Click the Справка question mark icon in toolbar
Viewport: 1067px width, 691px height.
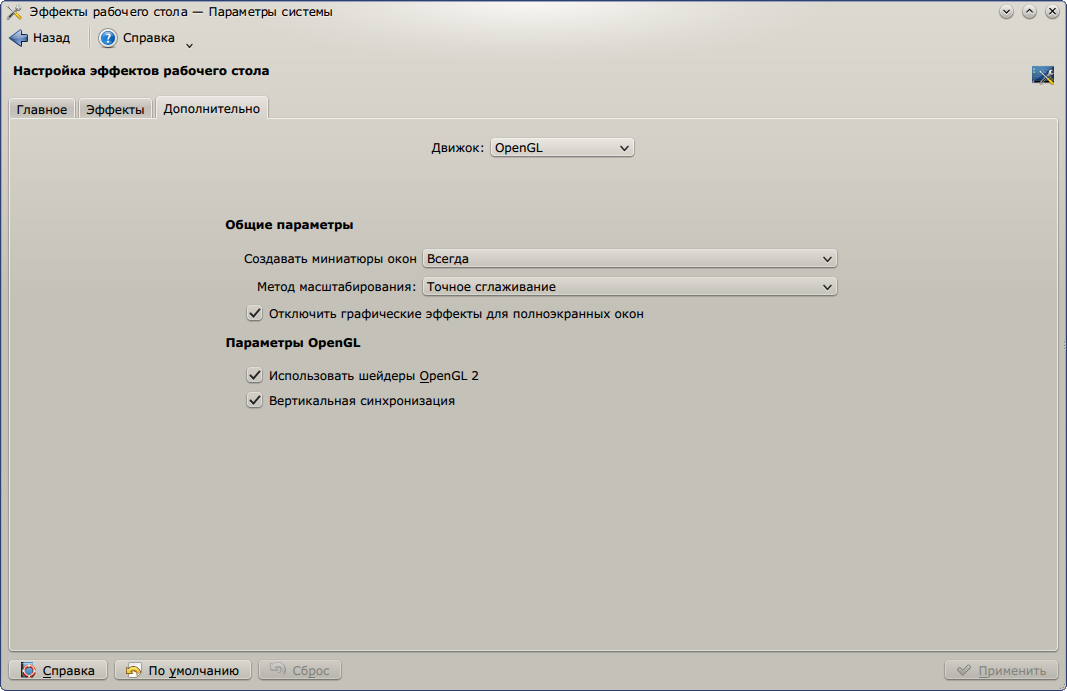coord(108,38)
